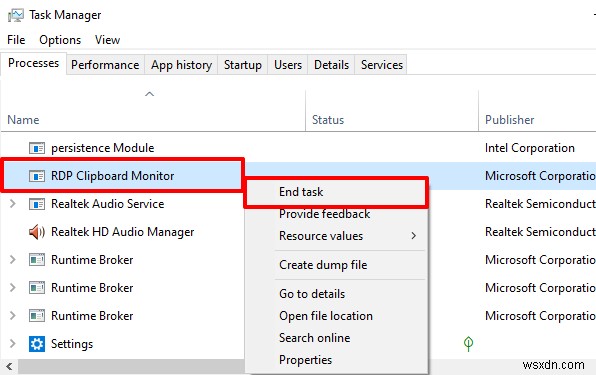Open the Options menu
The height and width of the screenshot is (375, 596).
pos(60,40)
